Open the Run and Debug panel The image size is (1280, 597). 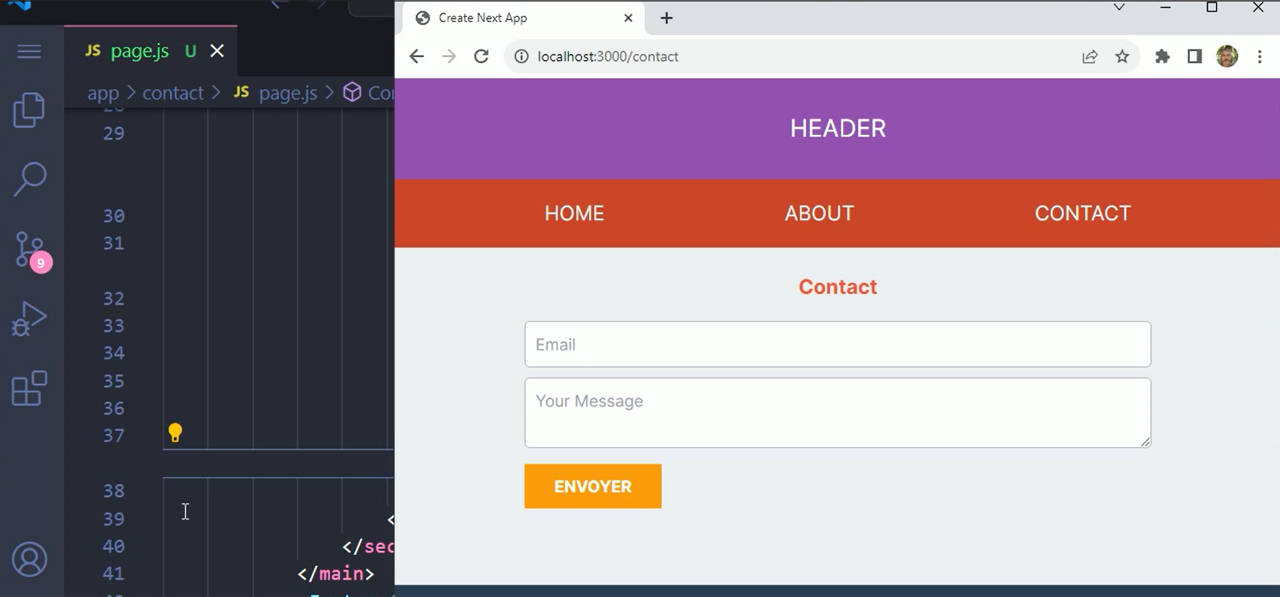(31, 318)
